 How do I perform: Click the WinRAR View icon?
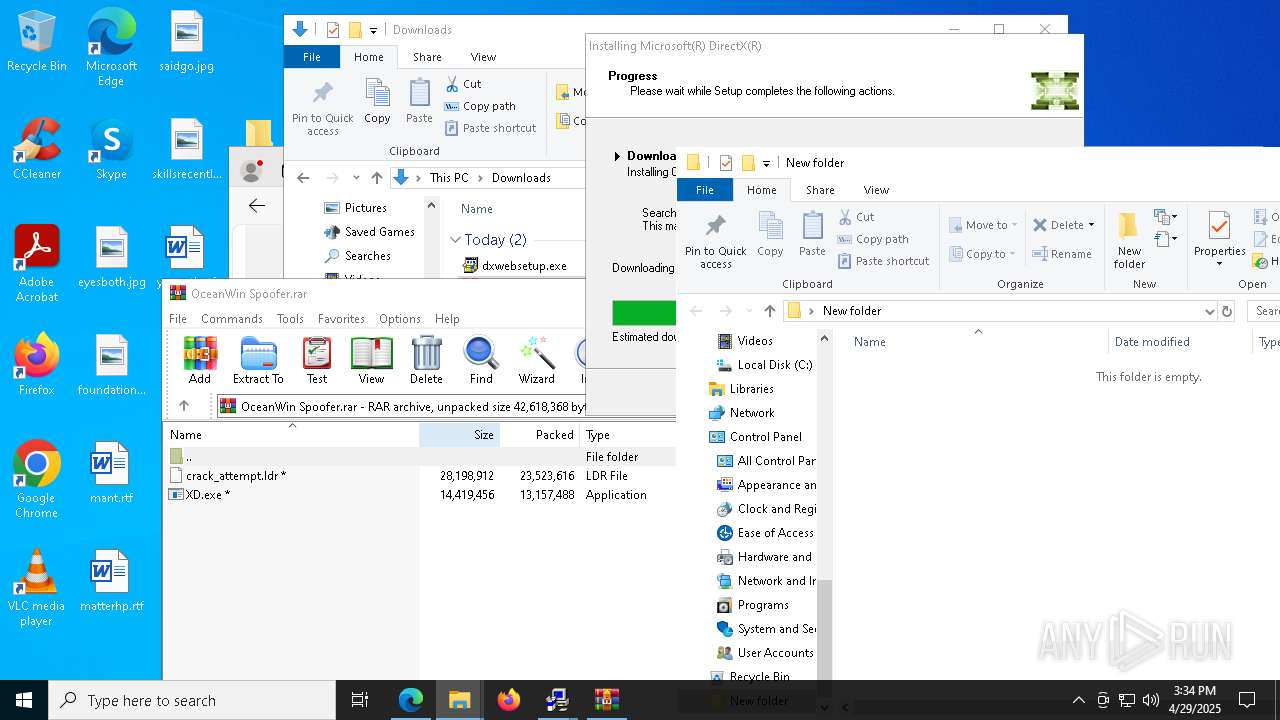point(371,360)
